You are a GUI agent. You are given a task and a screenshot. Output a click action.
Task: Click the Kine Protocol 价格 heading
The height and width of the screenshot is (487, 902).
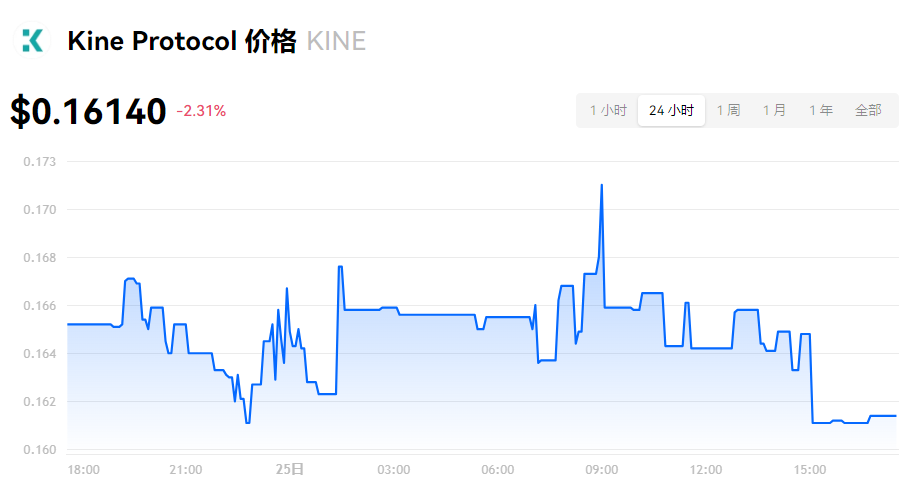click(182, 41)
